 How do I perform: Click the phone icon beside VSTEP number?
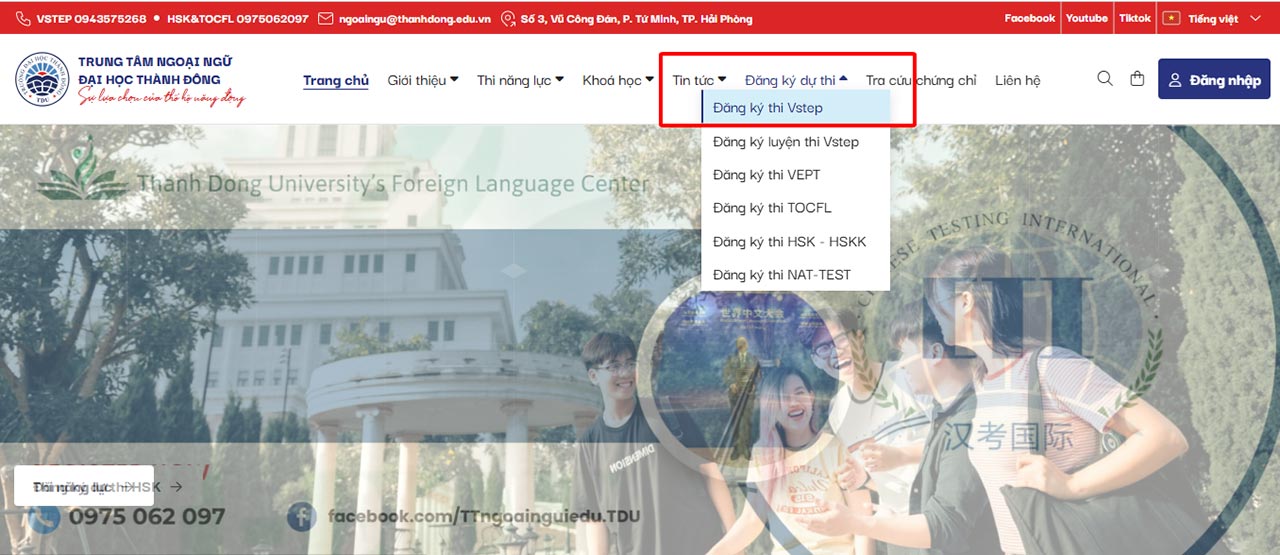click(x=23, y=19)
